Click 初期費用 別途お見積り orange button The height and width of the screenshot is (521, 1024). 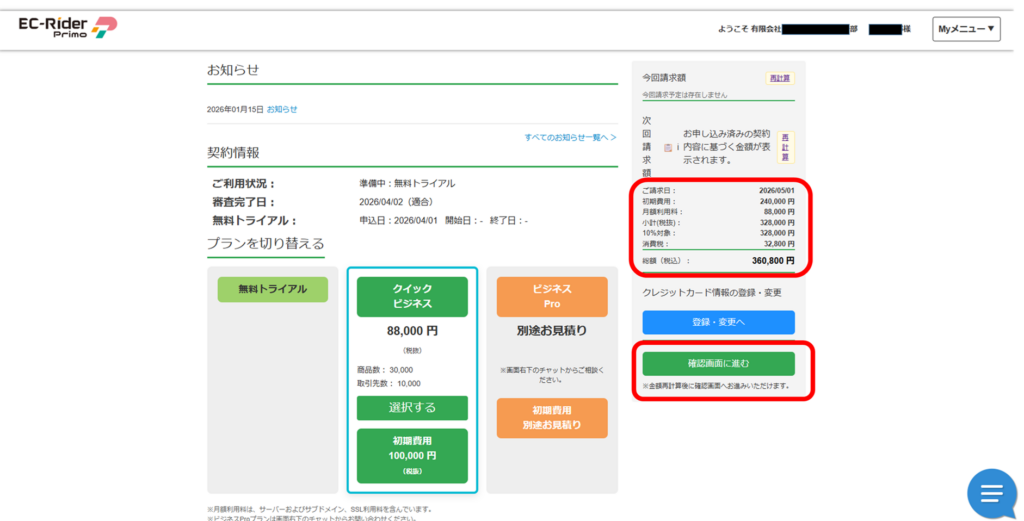click(552, 418)
